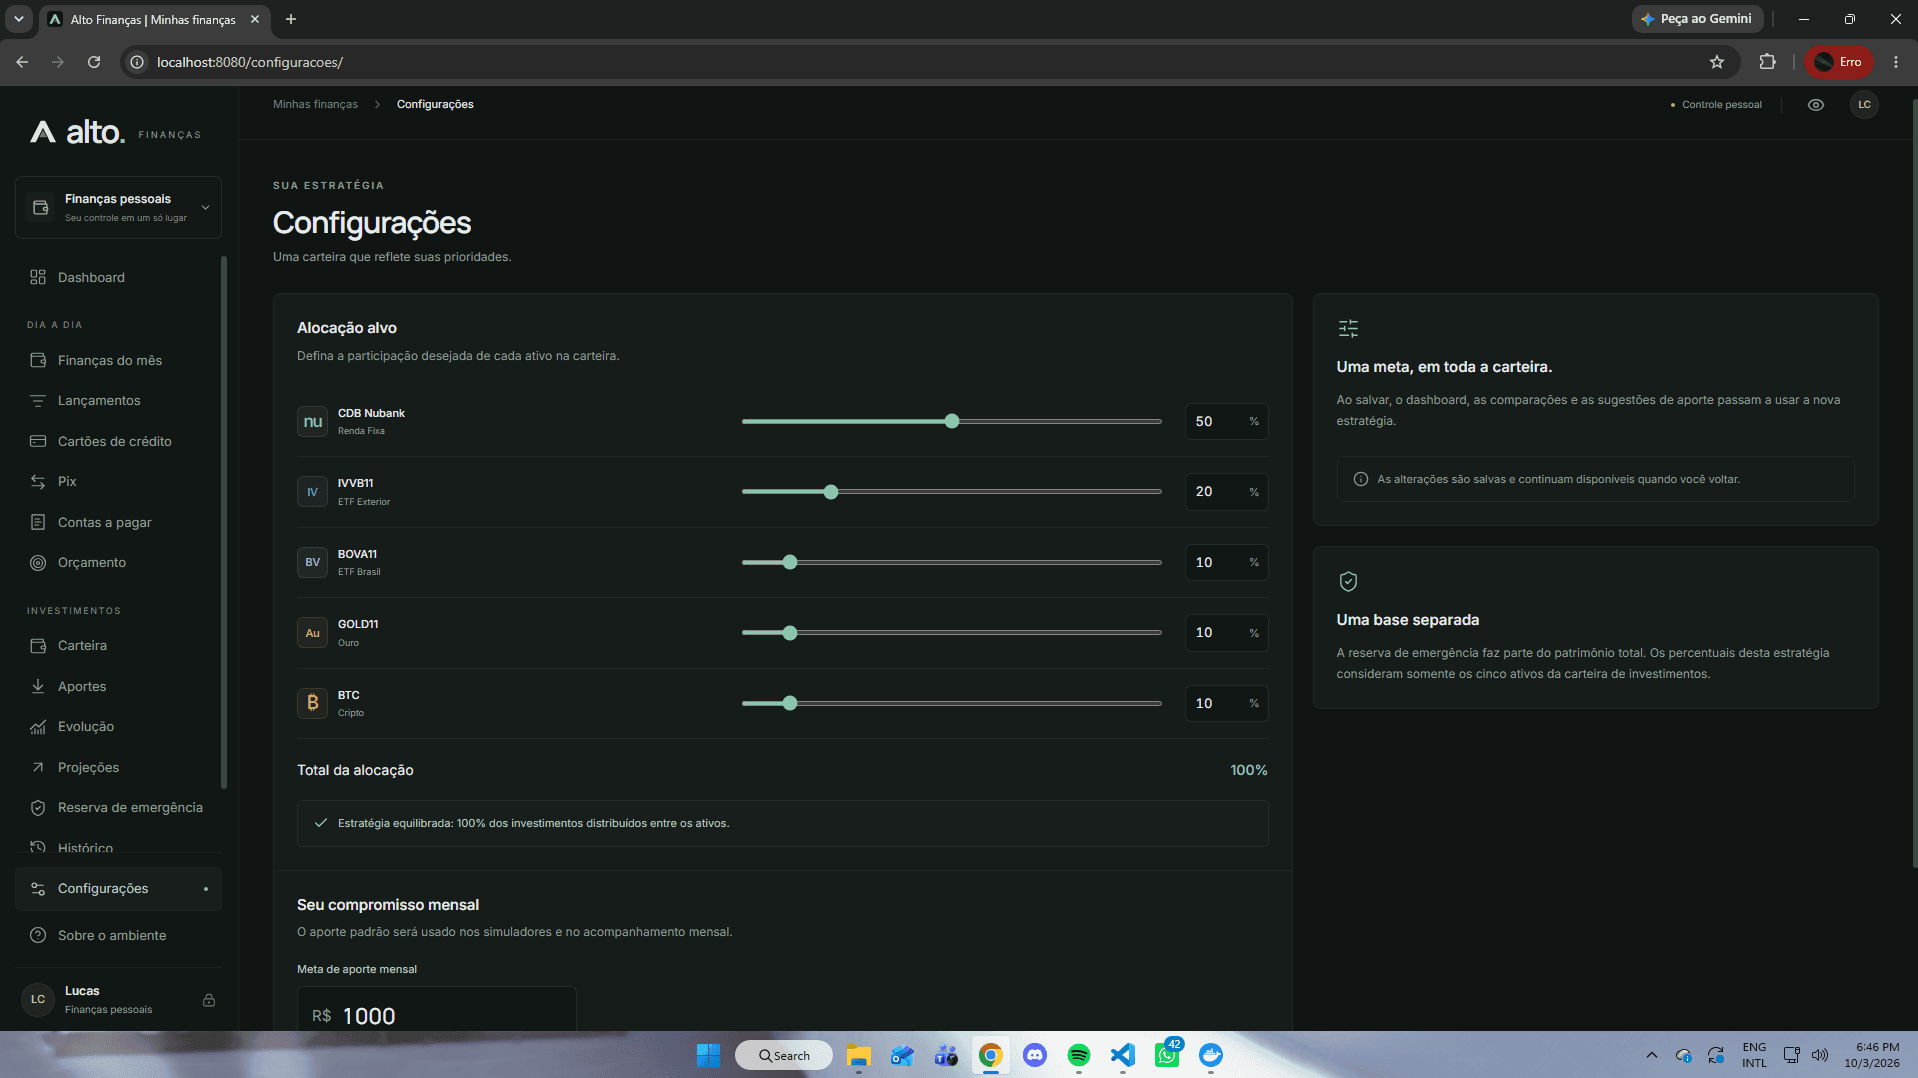Viewport: 1918px width, 1078px height.
Task: Click the Windows Start button
Action: (708, 1055)
